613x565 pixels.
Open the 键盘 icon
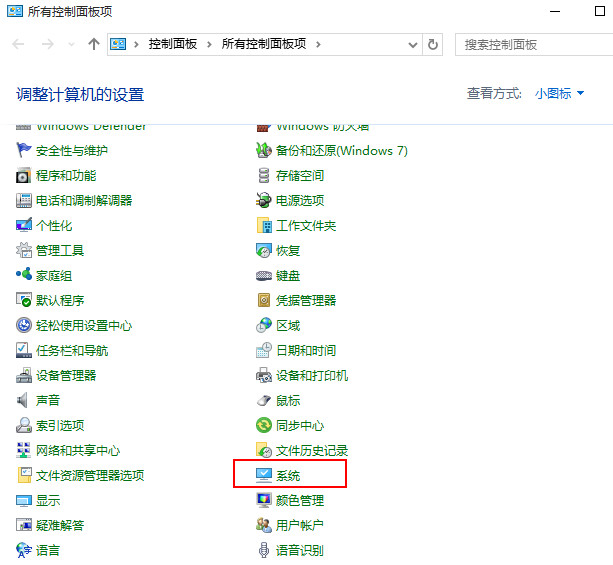click(263, 276)
